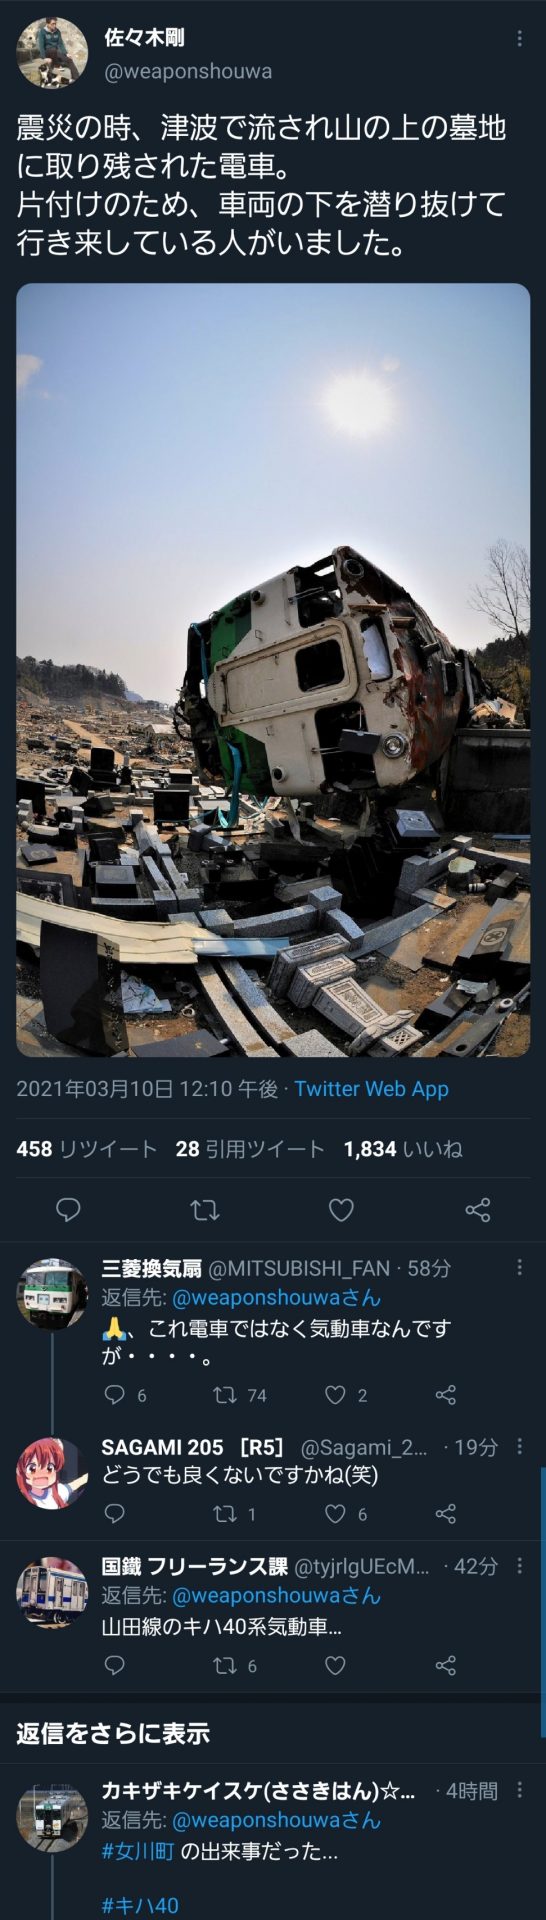Click the share icon under main tweet

click(x=478, y=1210)
